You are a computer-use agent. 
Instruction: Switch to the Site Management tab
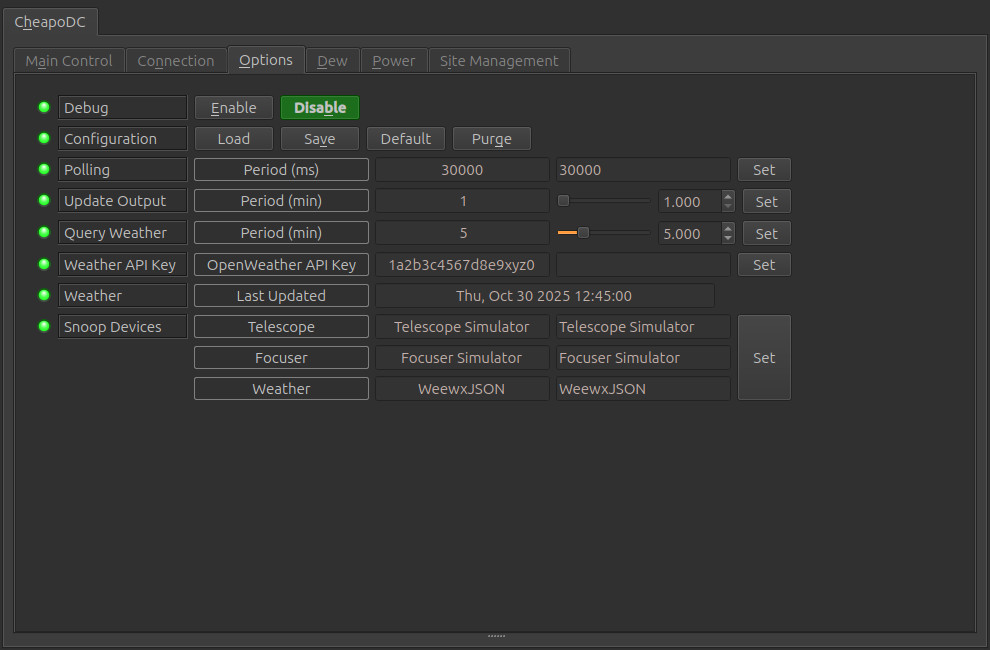pyautogui.click(x=499, y=60)
